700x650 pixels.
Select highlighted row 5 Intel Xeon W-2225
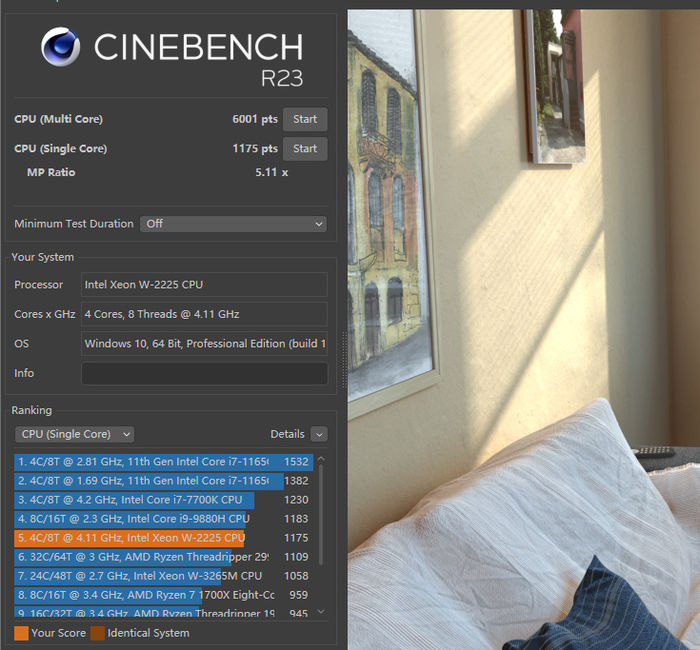(163, 538)
